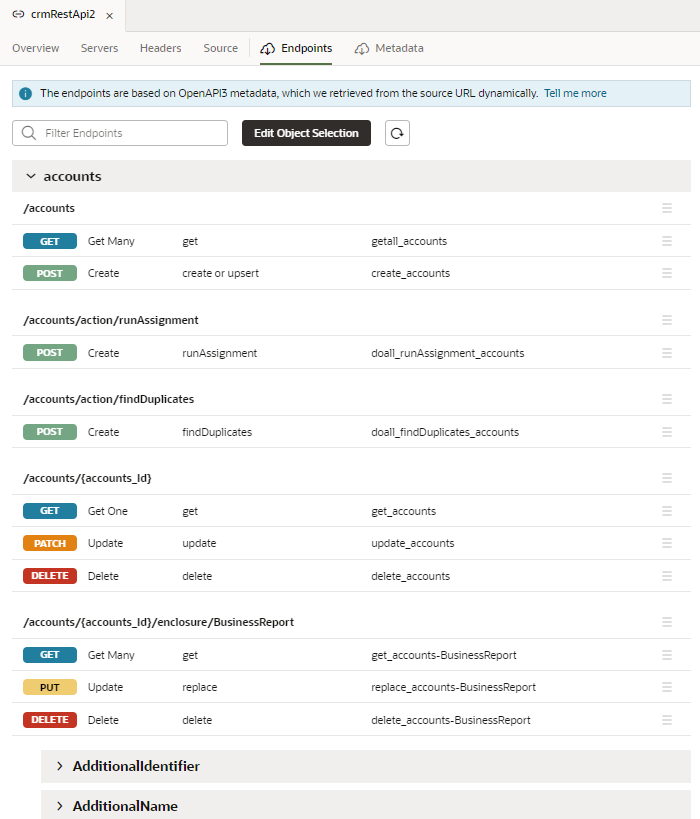Open the hamburger menu on getall_accounts row
700x819 pixels.
point(667,240)
